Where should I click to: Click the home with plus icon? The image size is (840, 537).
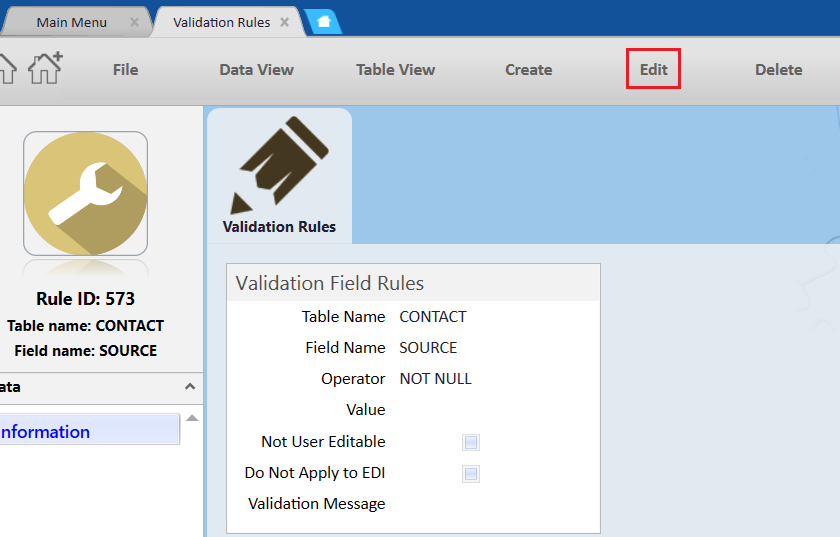[46, 68]
